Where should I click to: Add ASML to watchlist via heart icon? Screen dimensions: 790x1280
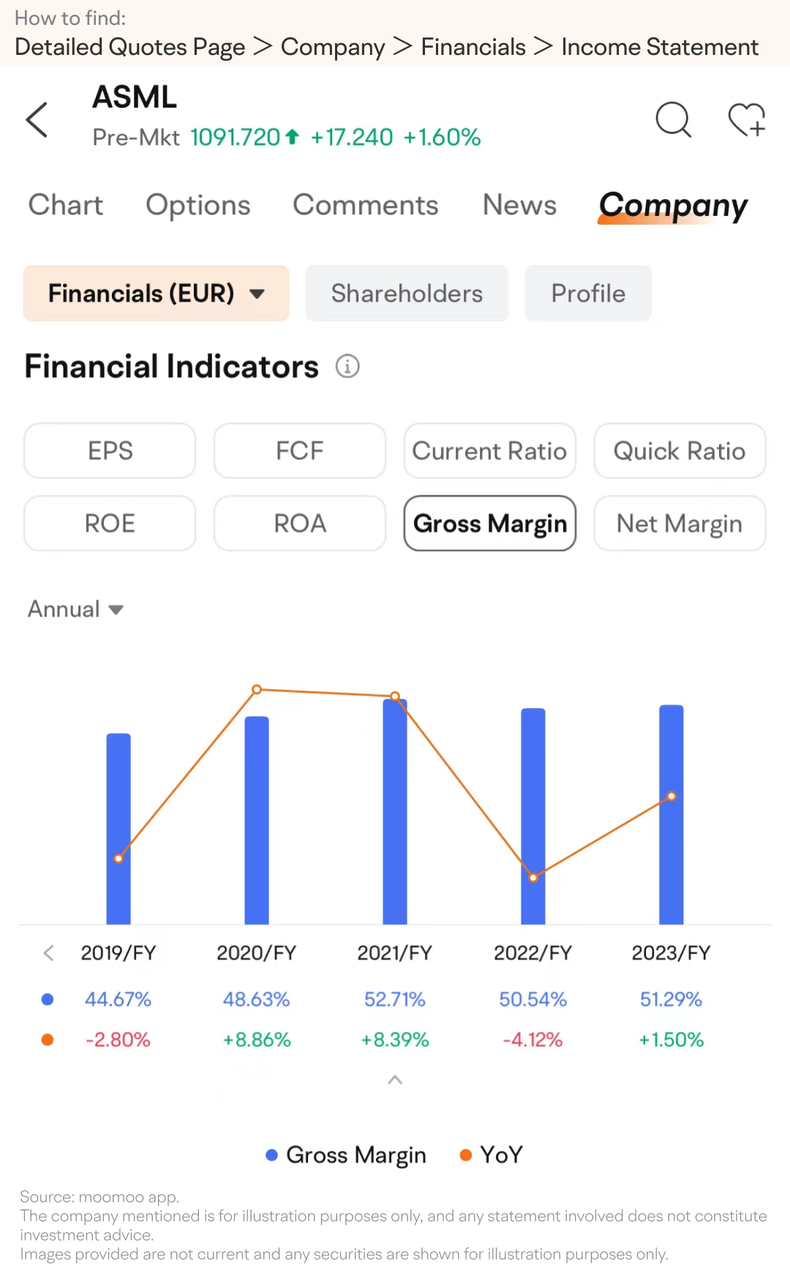point(747,120)
